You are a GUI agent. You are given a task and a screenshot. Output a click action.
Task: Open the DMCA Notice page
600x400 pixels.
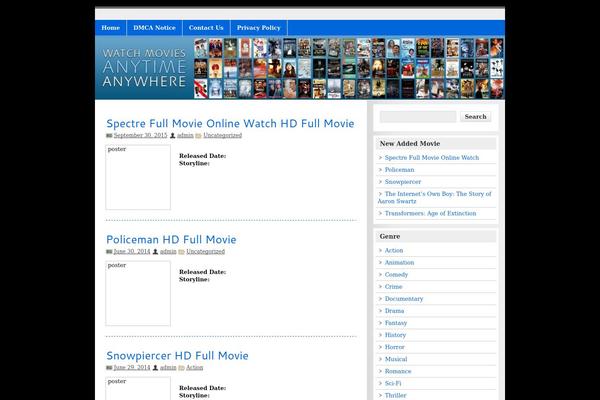click(x=154, y=28)
